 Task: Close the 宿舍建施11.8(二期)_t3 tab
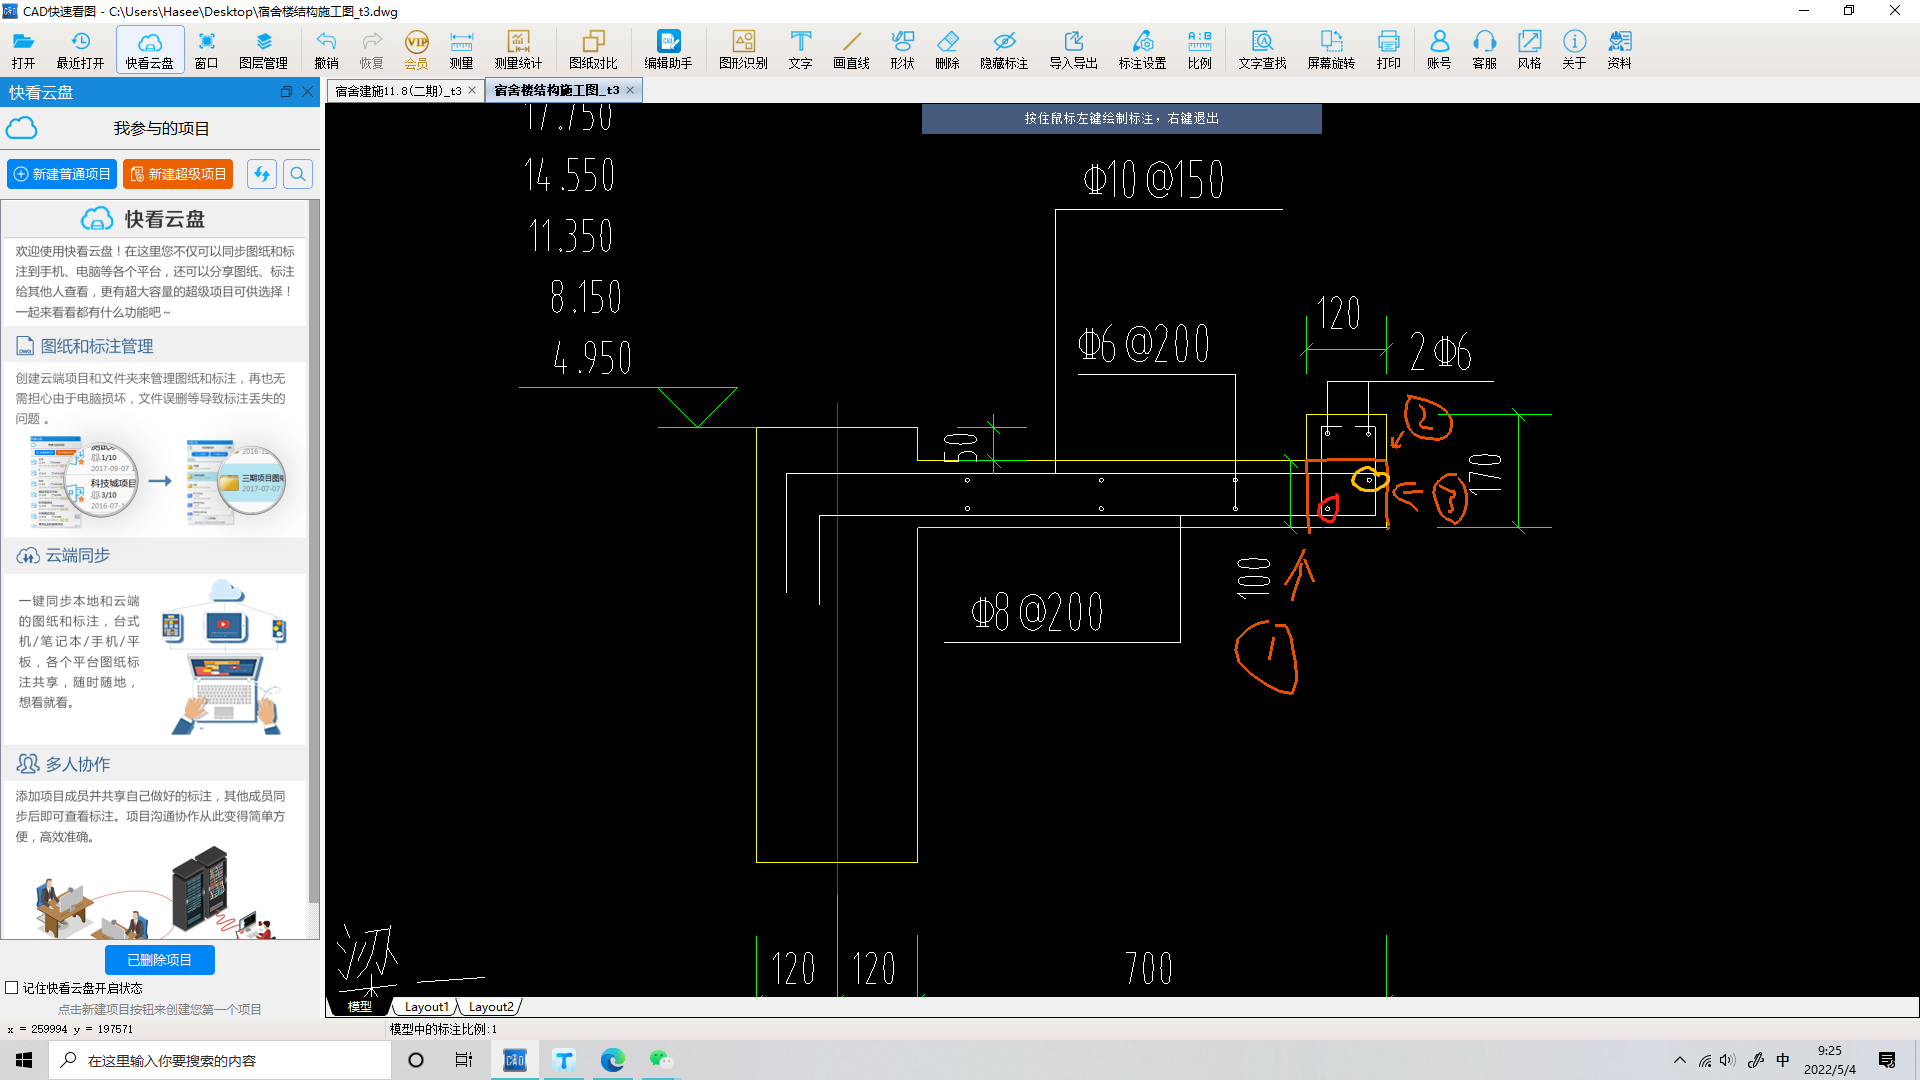tap(472, 90)
